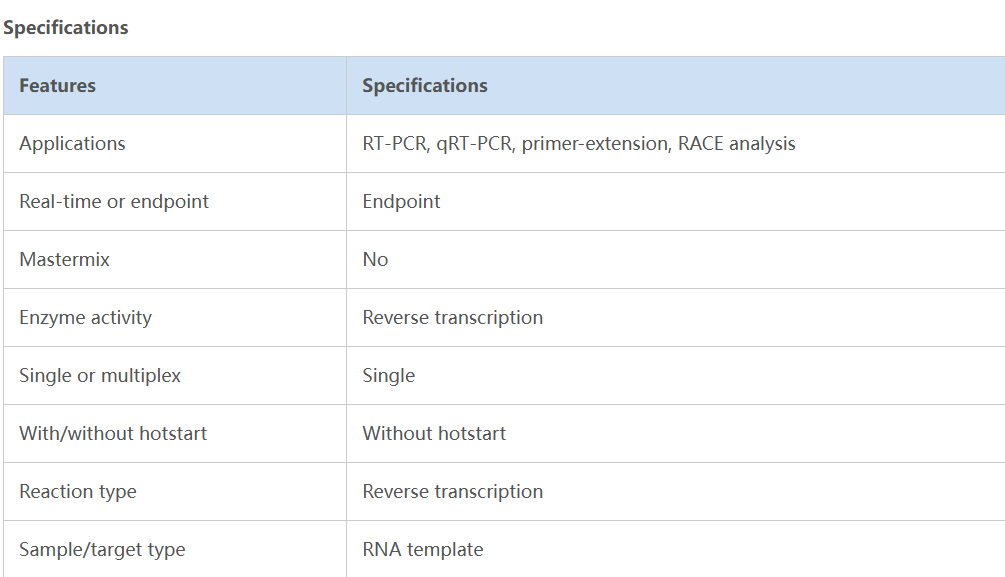Screen dimensions: 1005x577
Task: Click the Endpoint value cell
Action: [401, 201]
